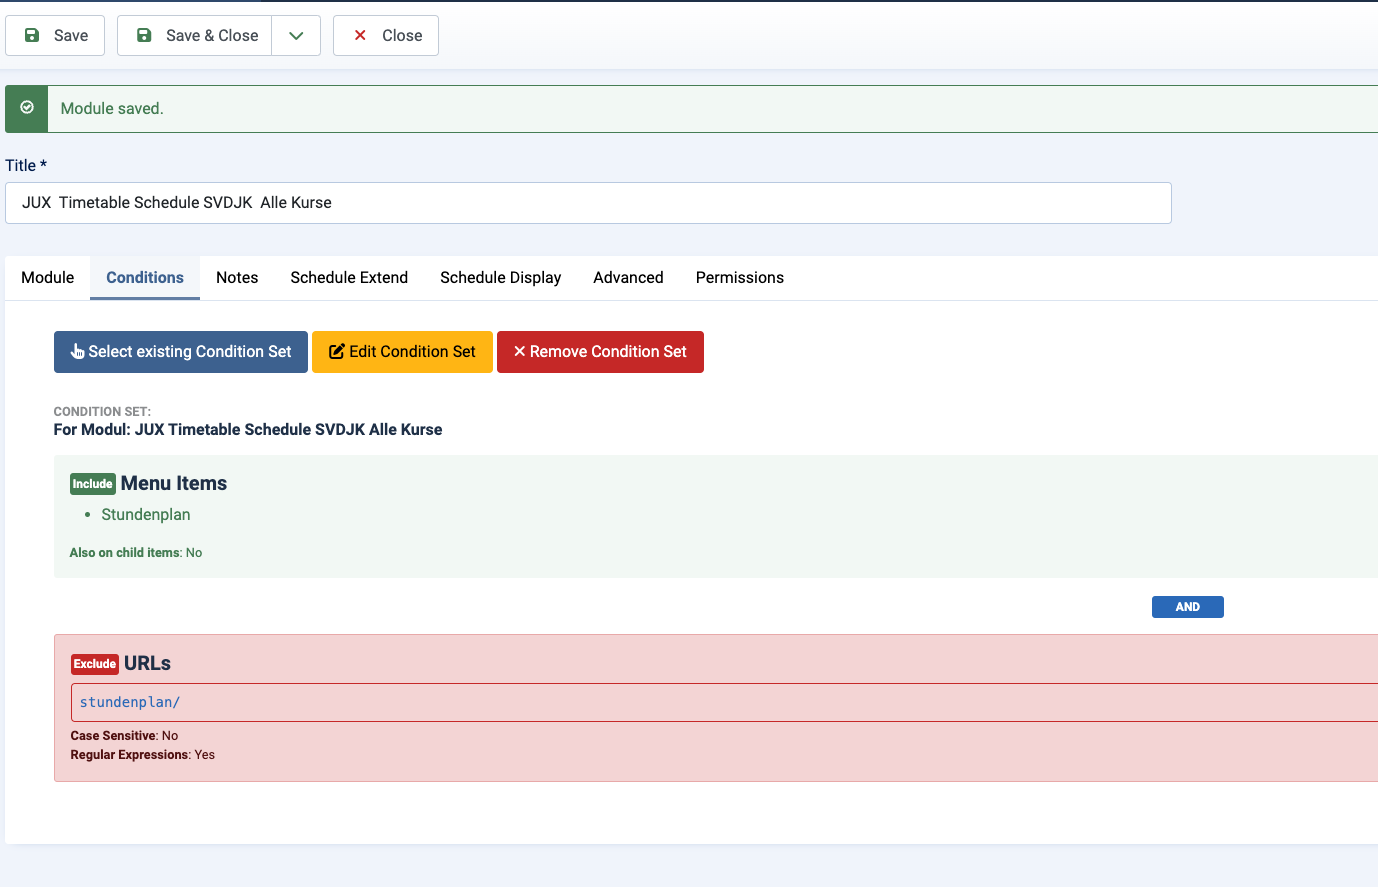
Task: Click the green Include badge
Action: (x=93, y=484)
